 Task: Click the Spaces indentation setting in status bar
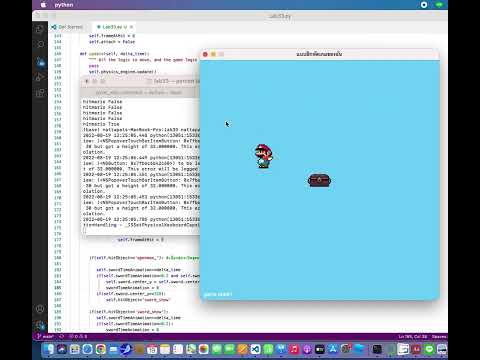439,337
